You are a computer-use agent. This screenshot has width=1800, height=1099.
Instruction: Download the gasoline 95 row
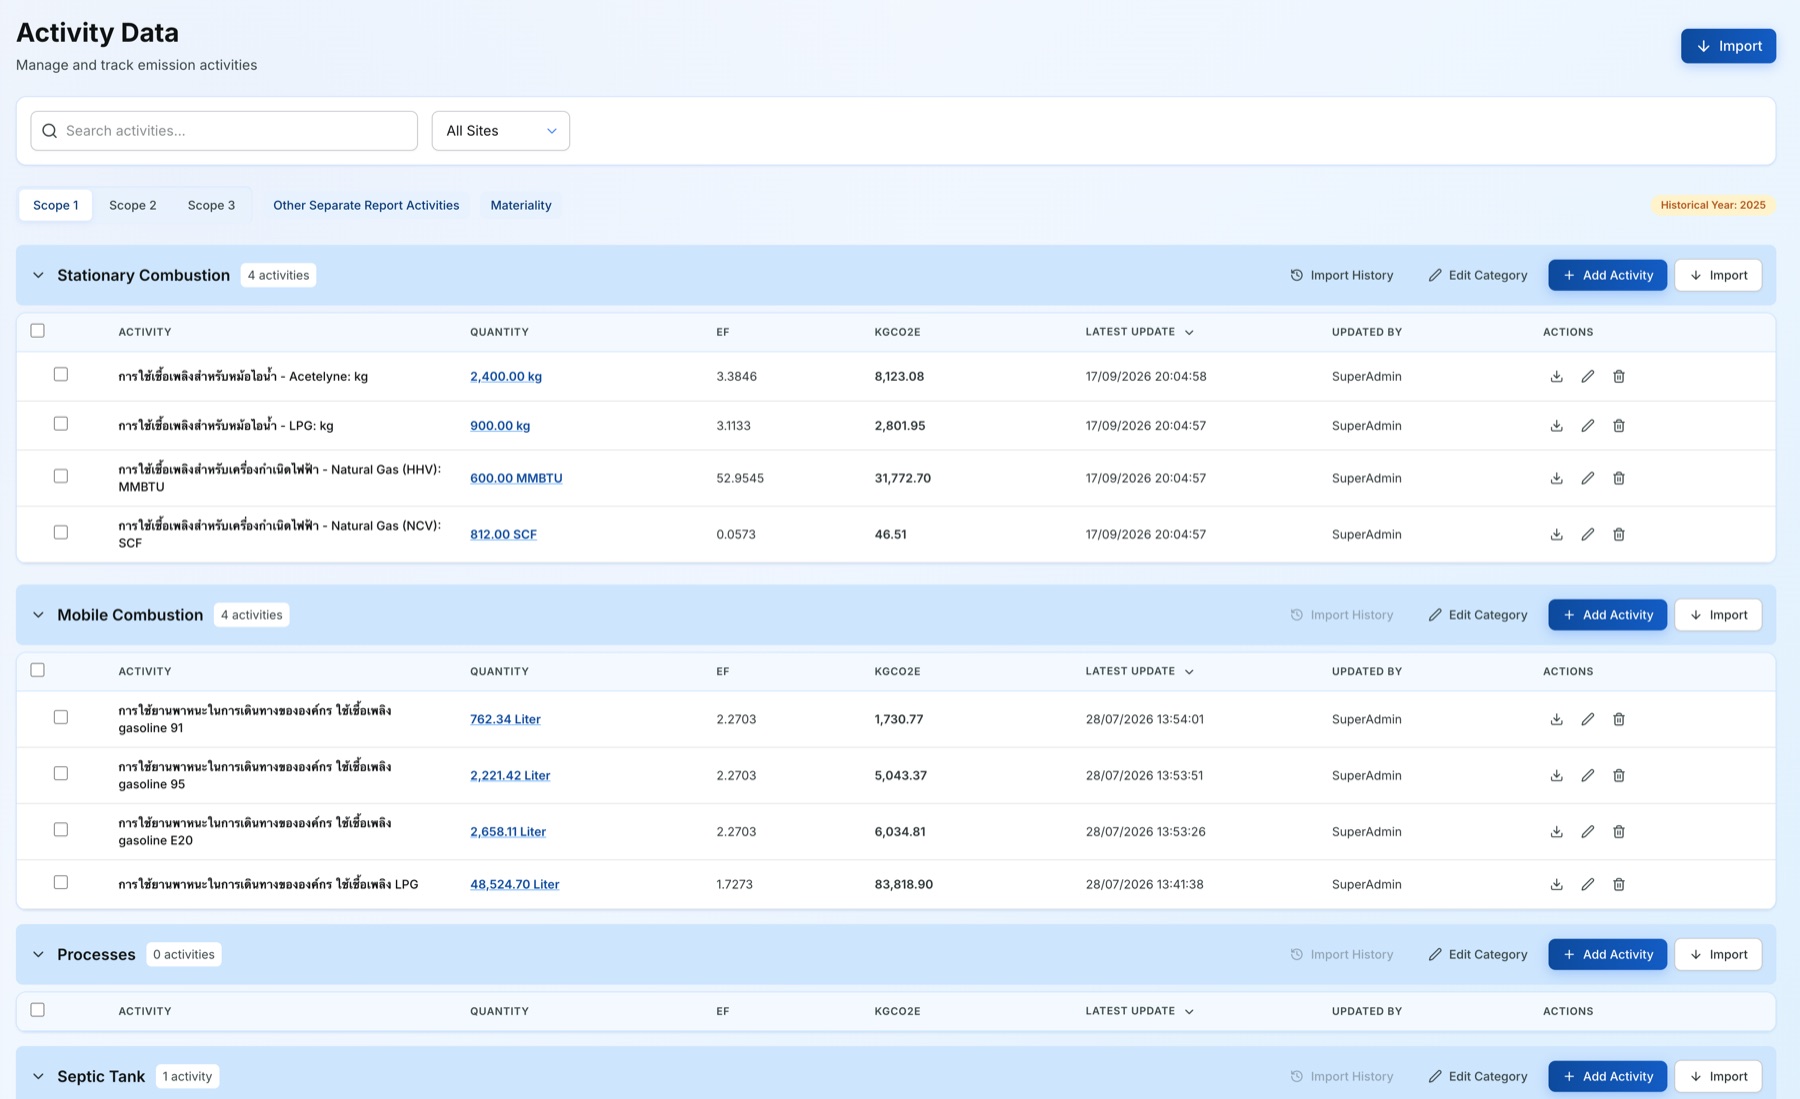(1556, 775)
